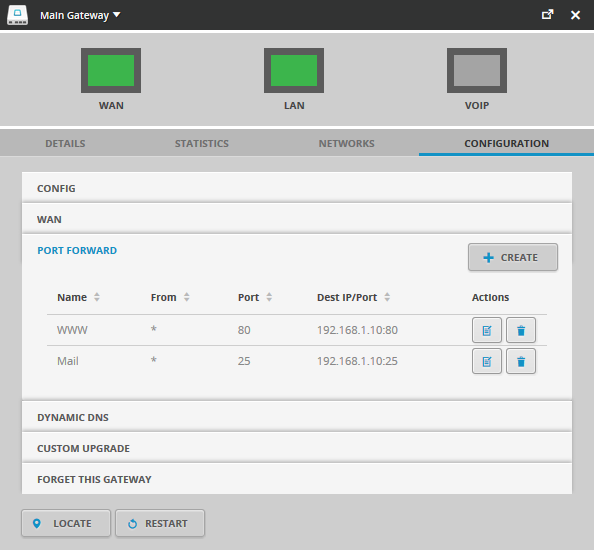The height and width of the screenshot is (550, 595).
Task: Switch to the Statistics tab
Action: 201,143
